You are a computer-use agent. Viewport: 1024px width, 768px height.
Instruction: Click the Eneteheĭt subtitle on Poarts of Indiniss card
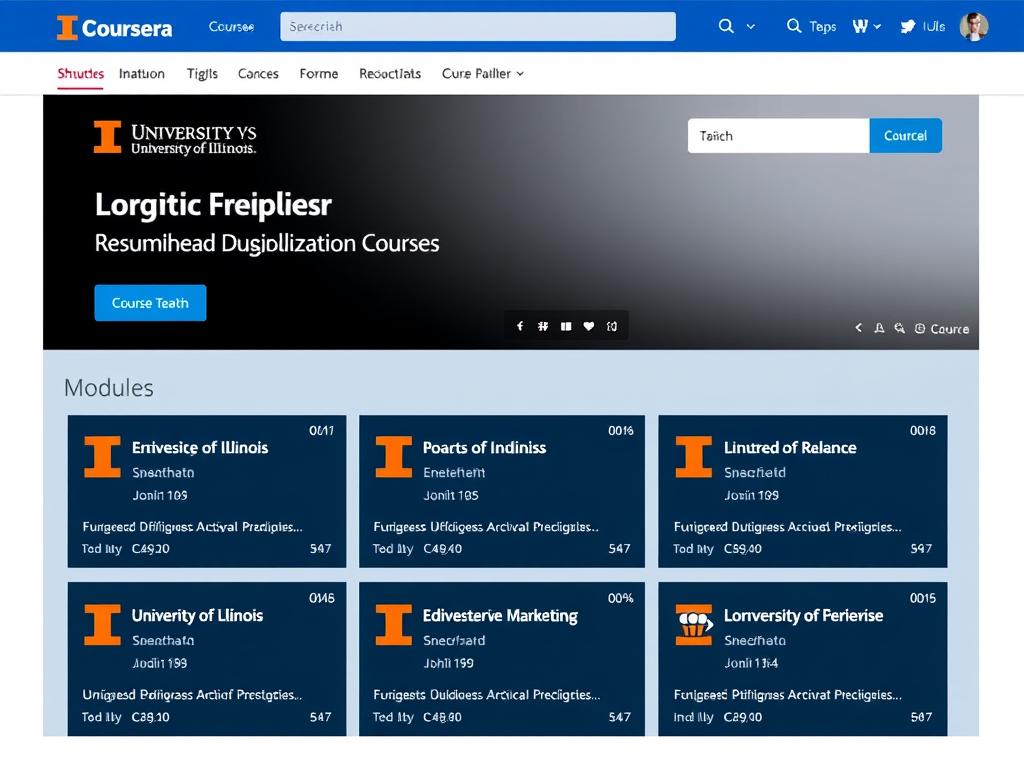[x=454, y=472]
